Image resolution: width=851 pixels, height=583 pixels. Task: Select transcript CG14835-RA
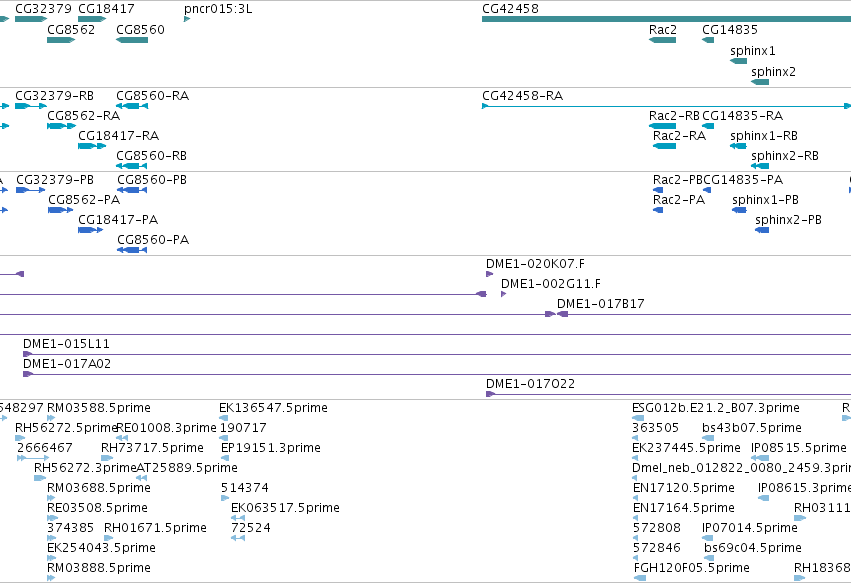tap(708, 126)
